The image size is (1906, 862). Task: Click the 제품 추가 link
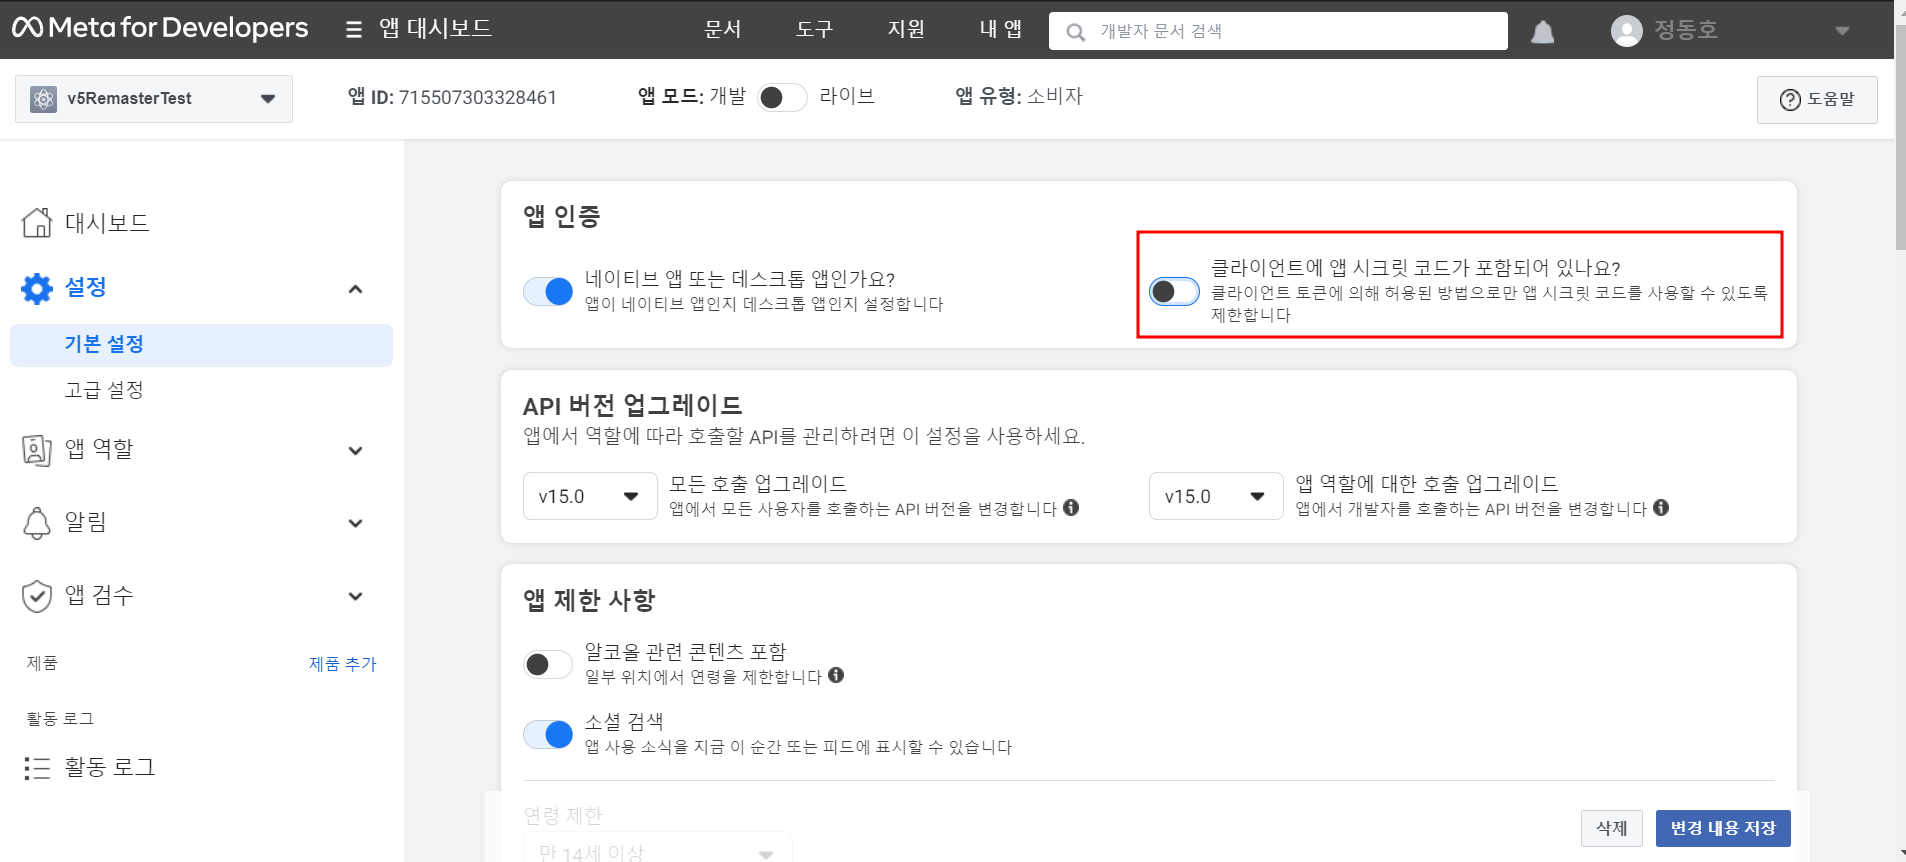342,664
